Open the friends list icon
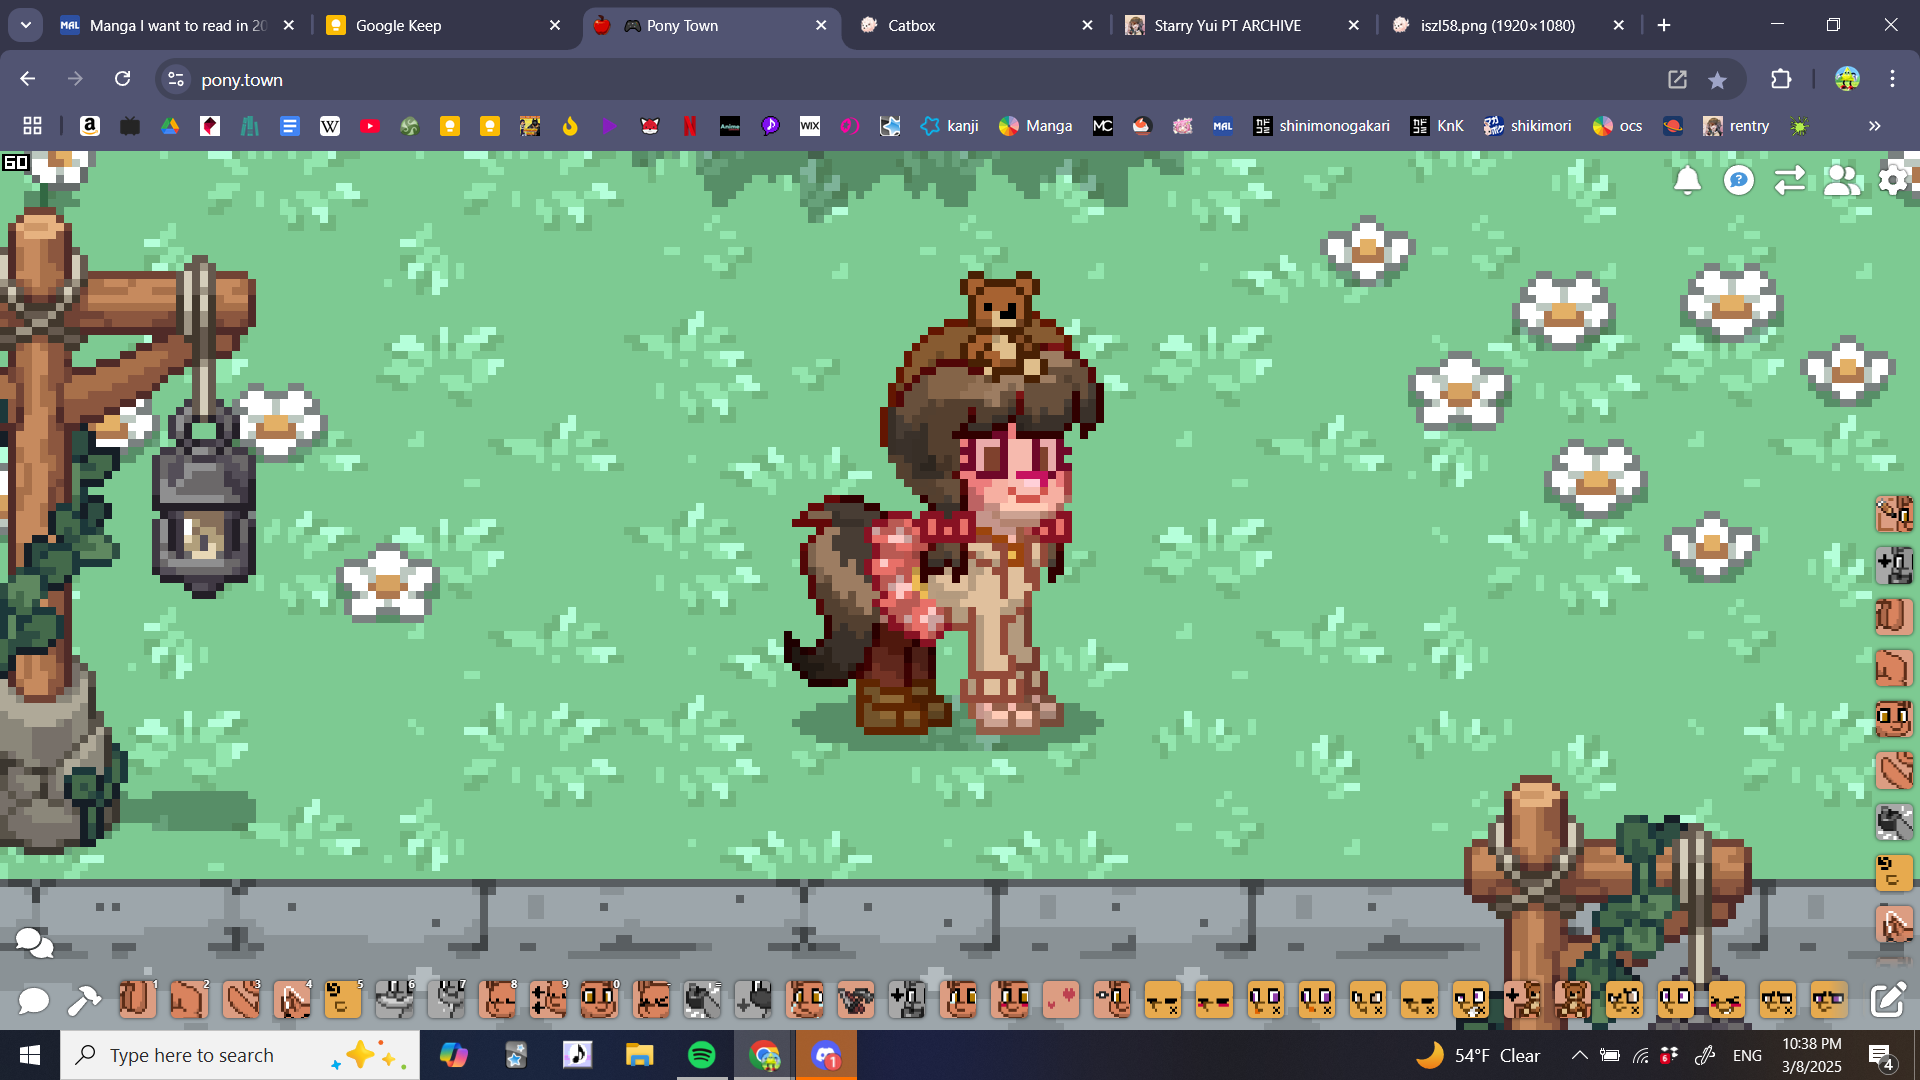This screenshot has width=1920, height=1080. [1841, 180]
